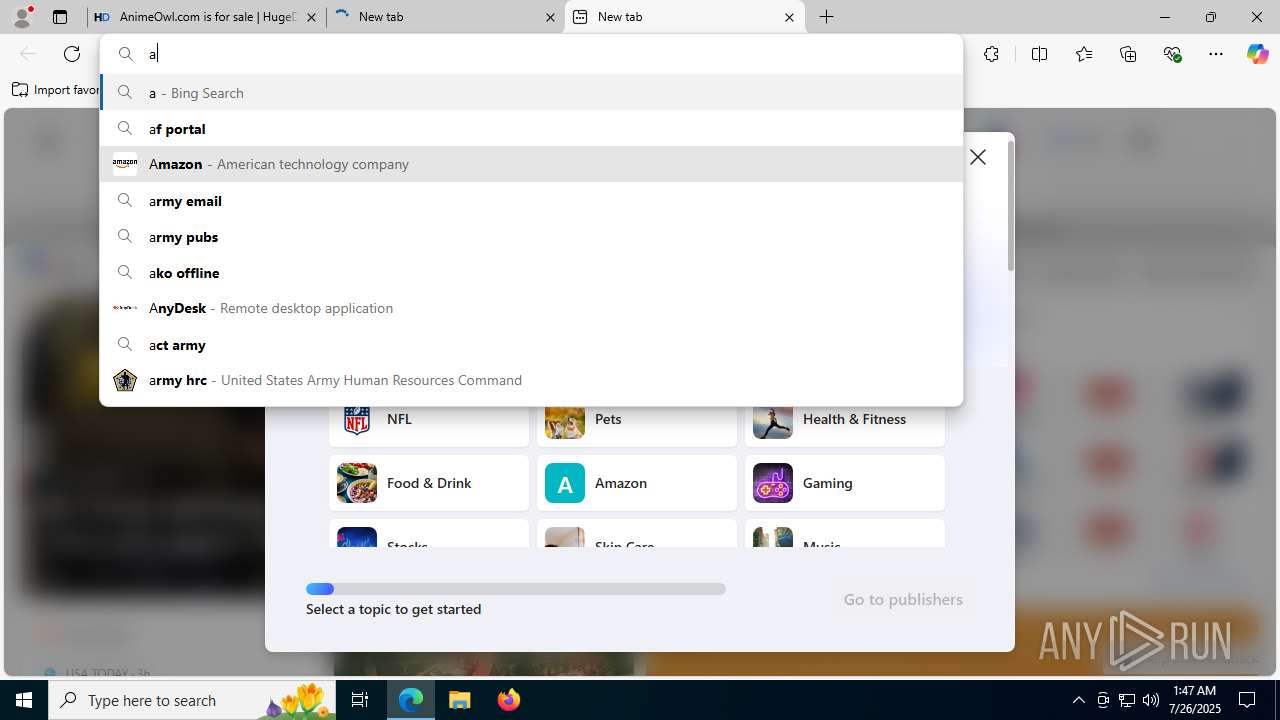
Task: Select the 'AnyDesk - Remote desktop application' suggestion
Action: tap(532, 308)
